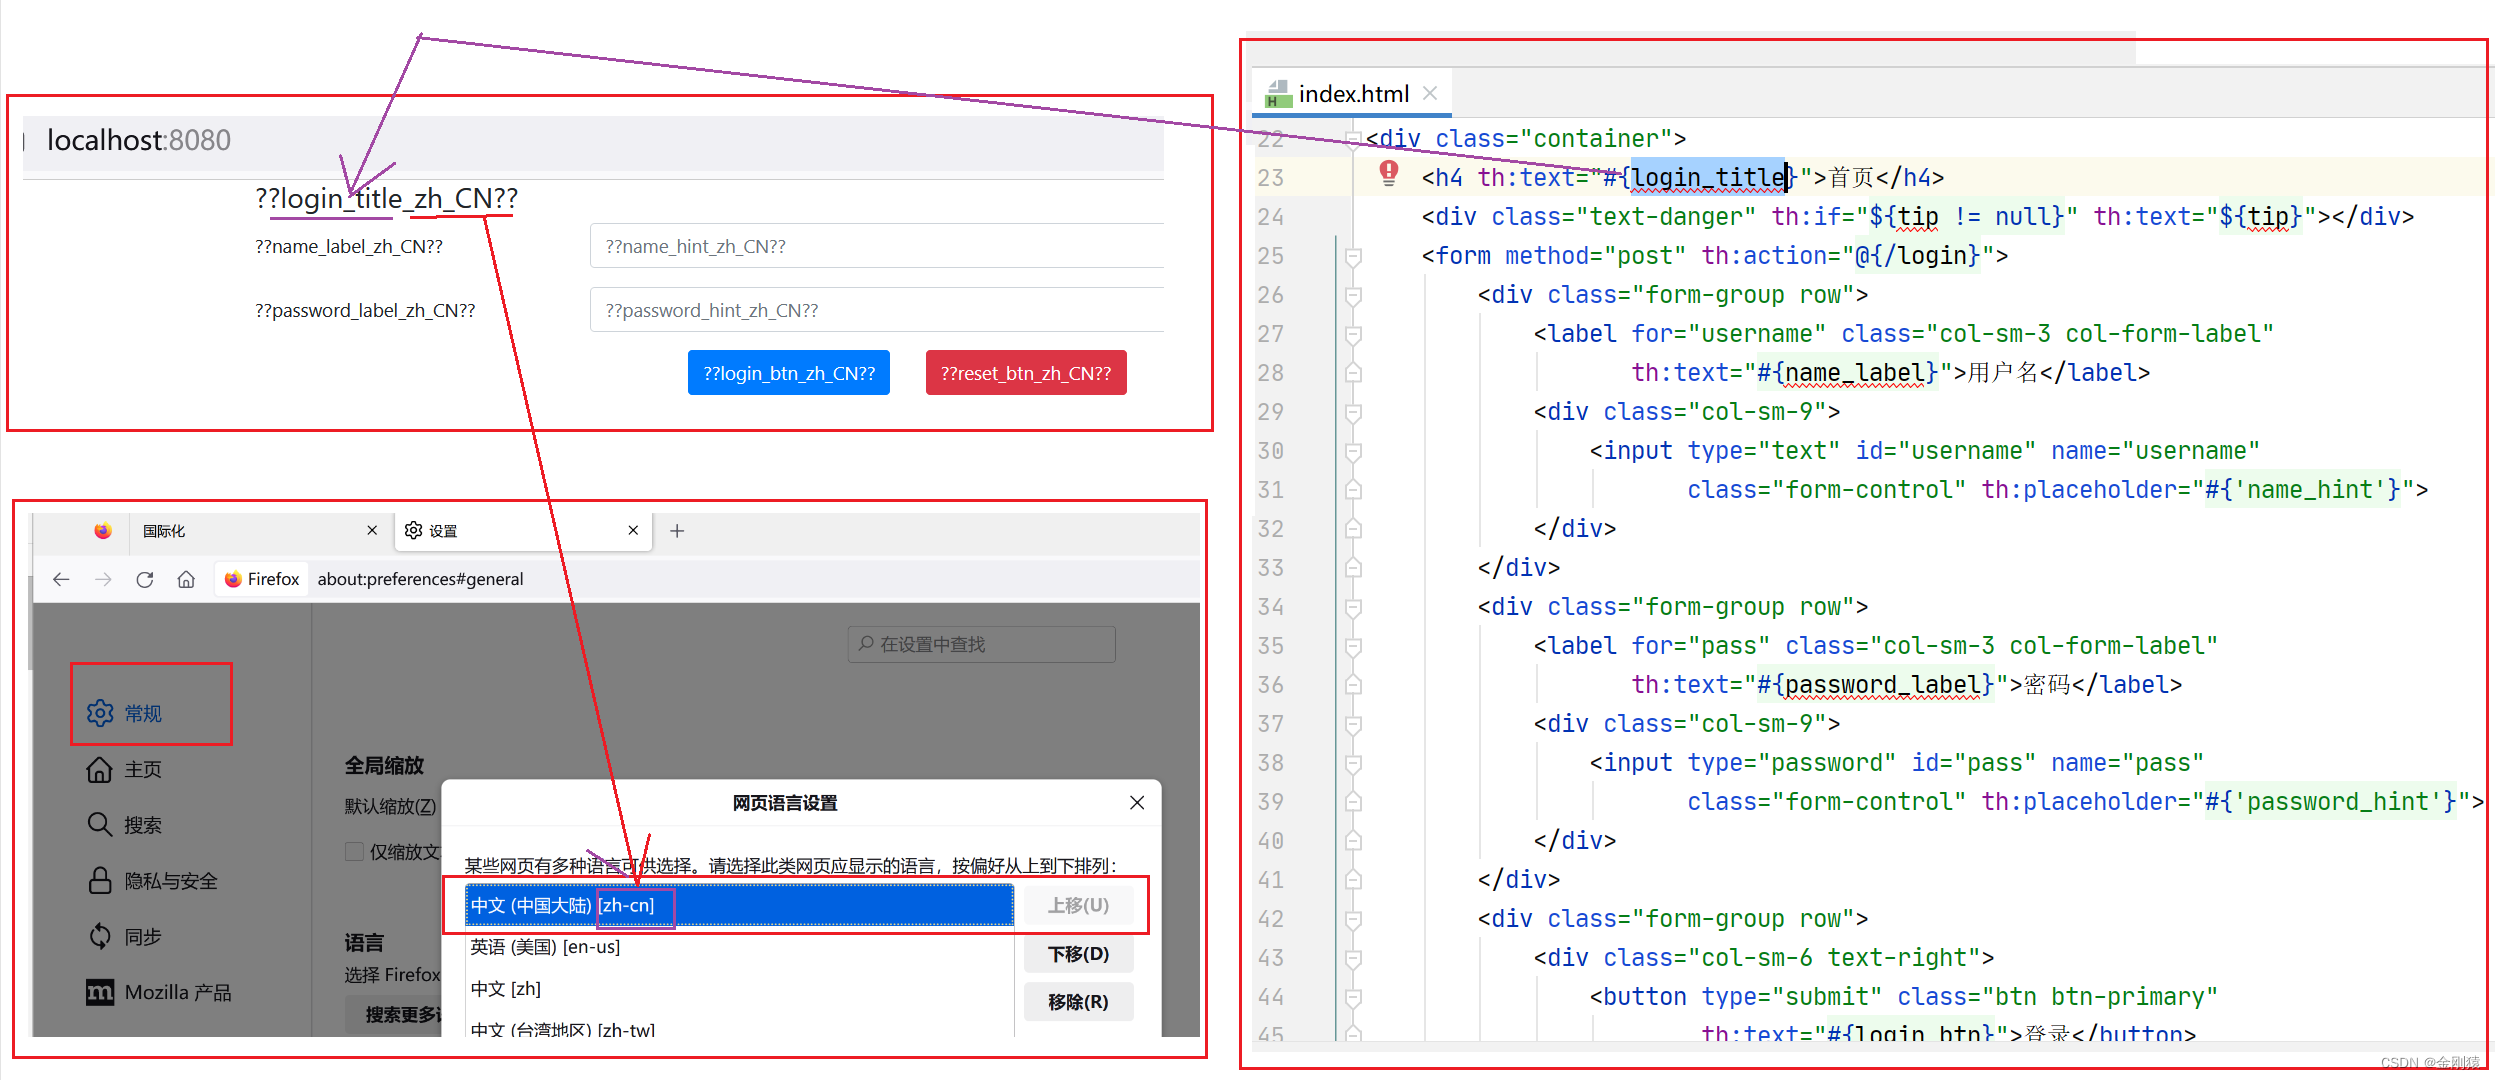Click line number 23 in the gutter

(x=1271, y=178)
